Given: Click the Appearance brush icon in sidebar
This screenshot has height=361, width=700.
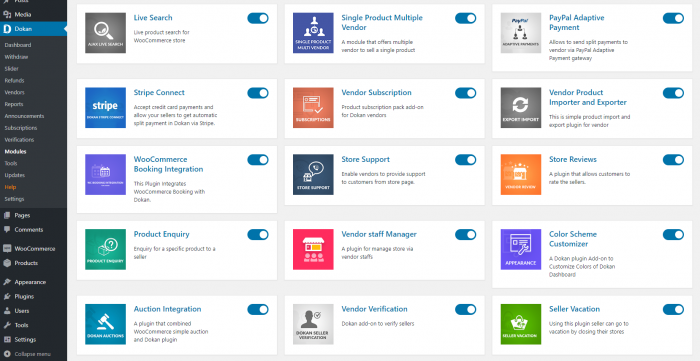Looking at the screenshot, I should (x=7, y=282).
